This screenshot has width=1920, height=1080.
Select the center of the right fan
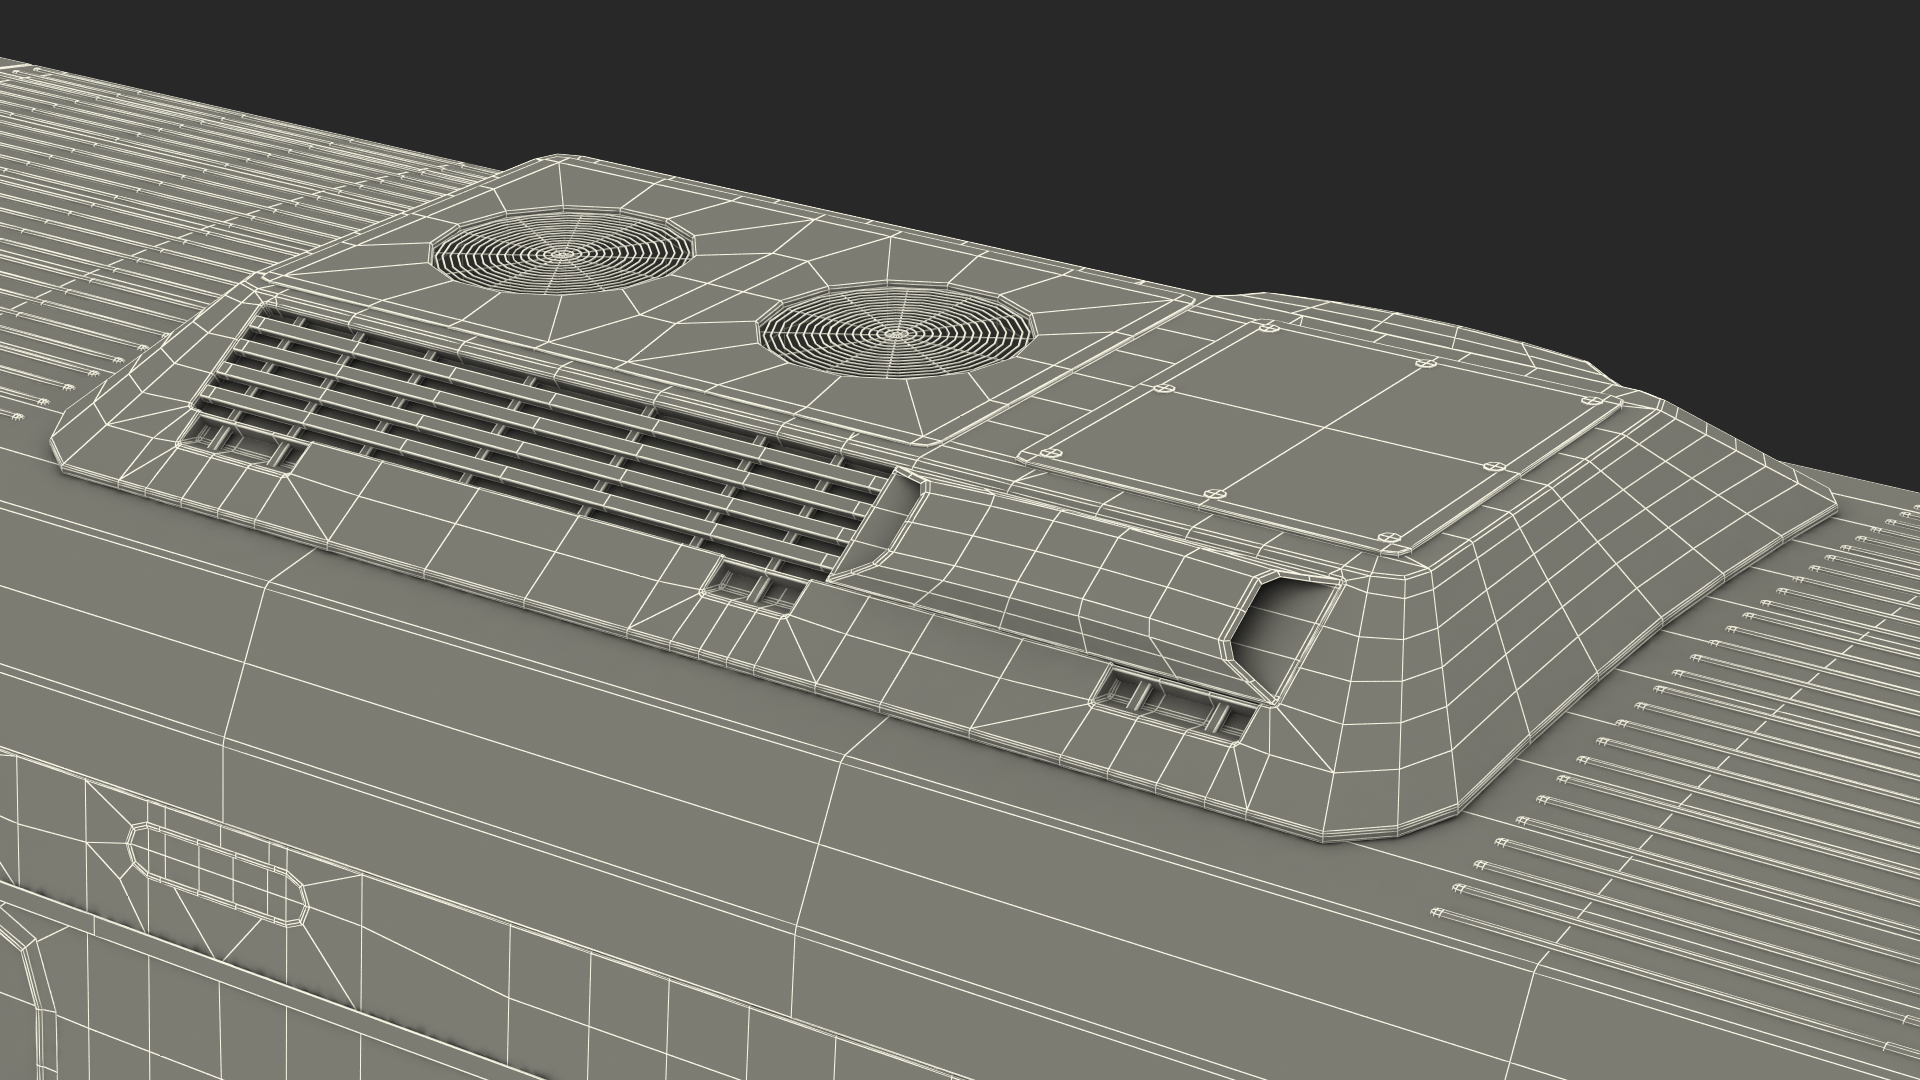click(x=897, y=332)
